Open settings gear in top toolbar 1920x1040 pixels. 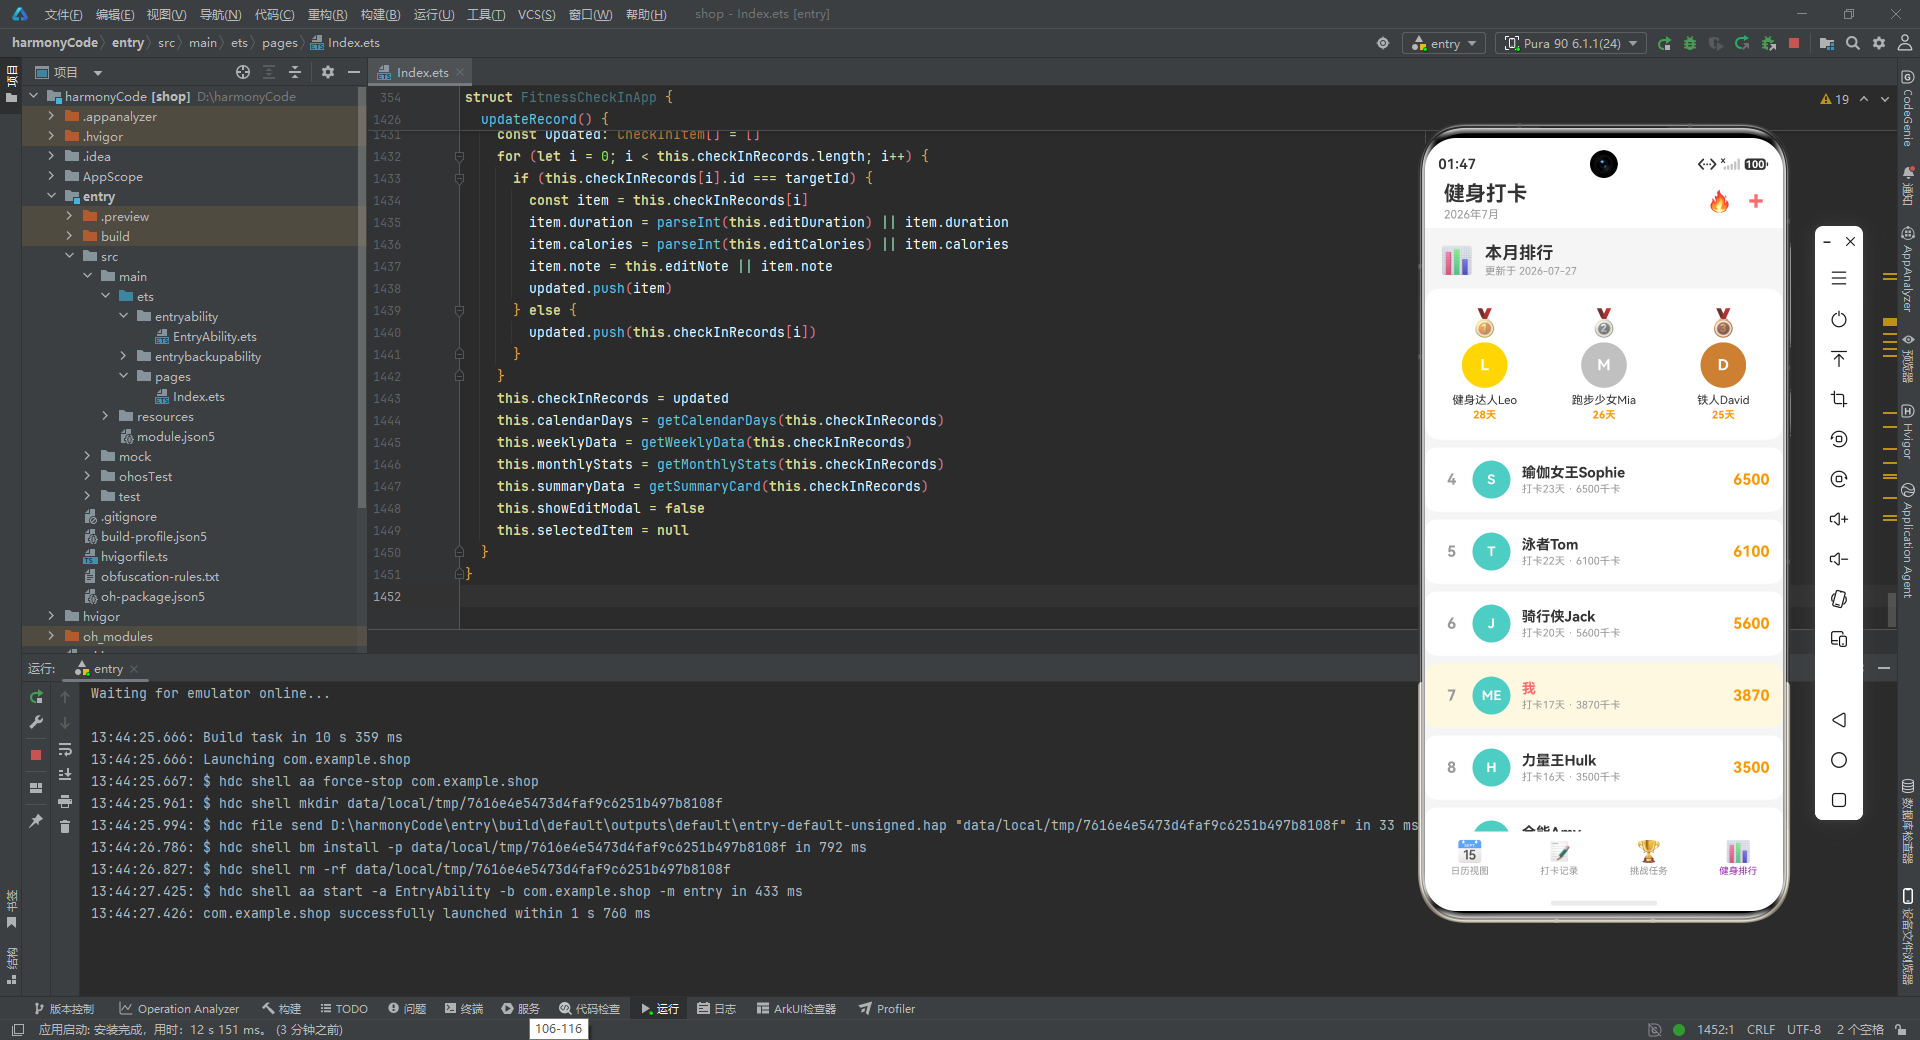[x=1879, y=43]
